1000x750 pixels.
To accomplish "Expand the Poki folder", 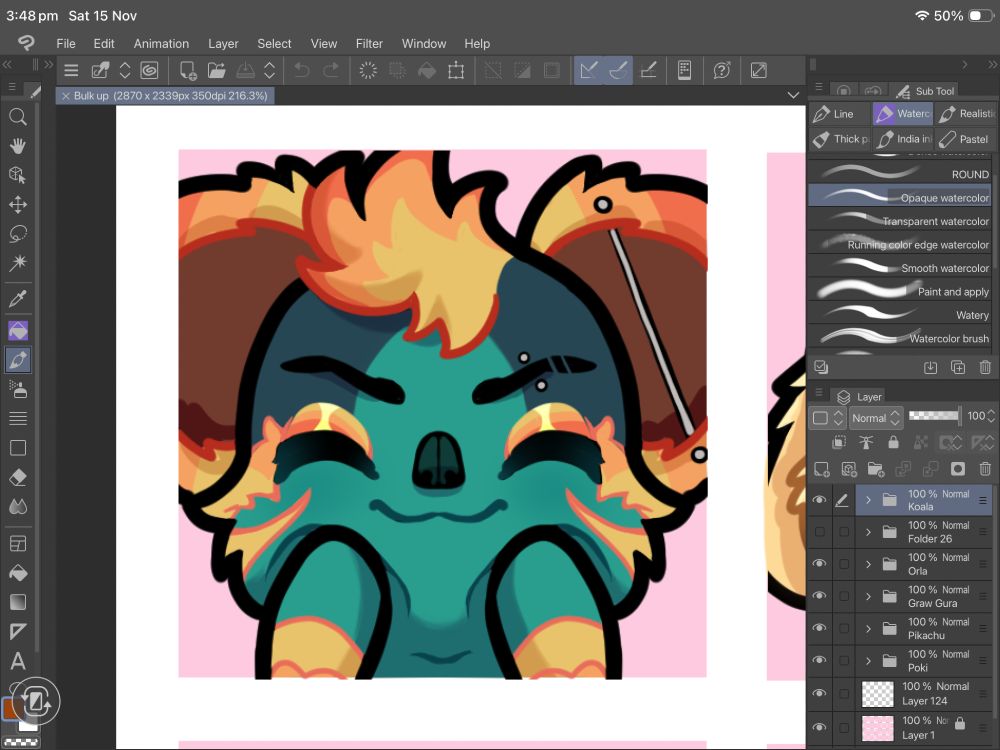I will [x=868, y=661].
